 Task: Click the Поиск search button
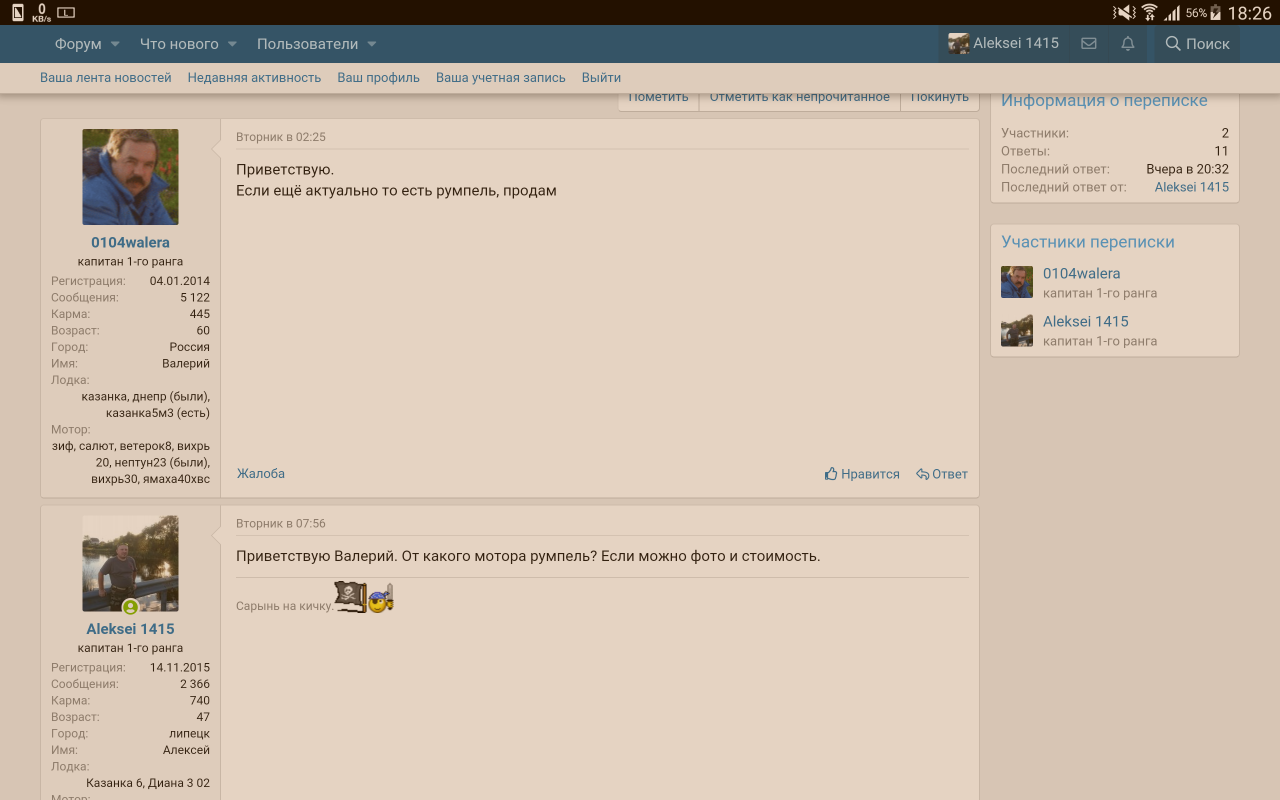point(1197,44)
